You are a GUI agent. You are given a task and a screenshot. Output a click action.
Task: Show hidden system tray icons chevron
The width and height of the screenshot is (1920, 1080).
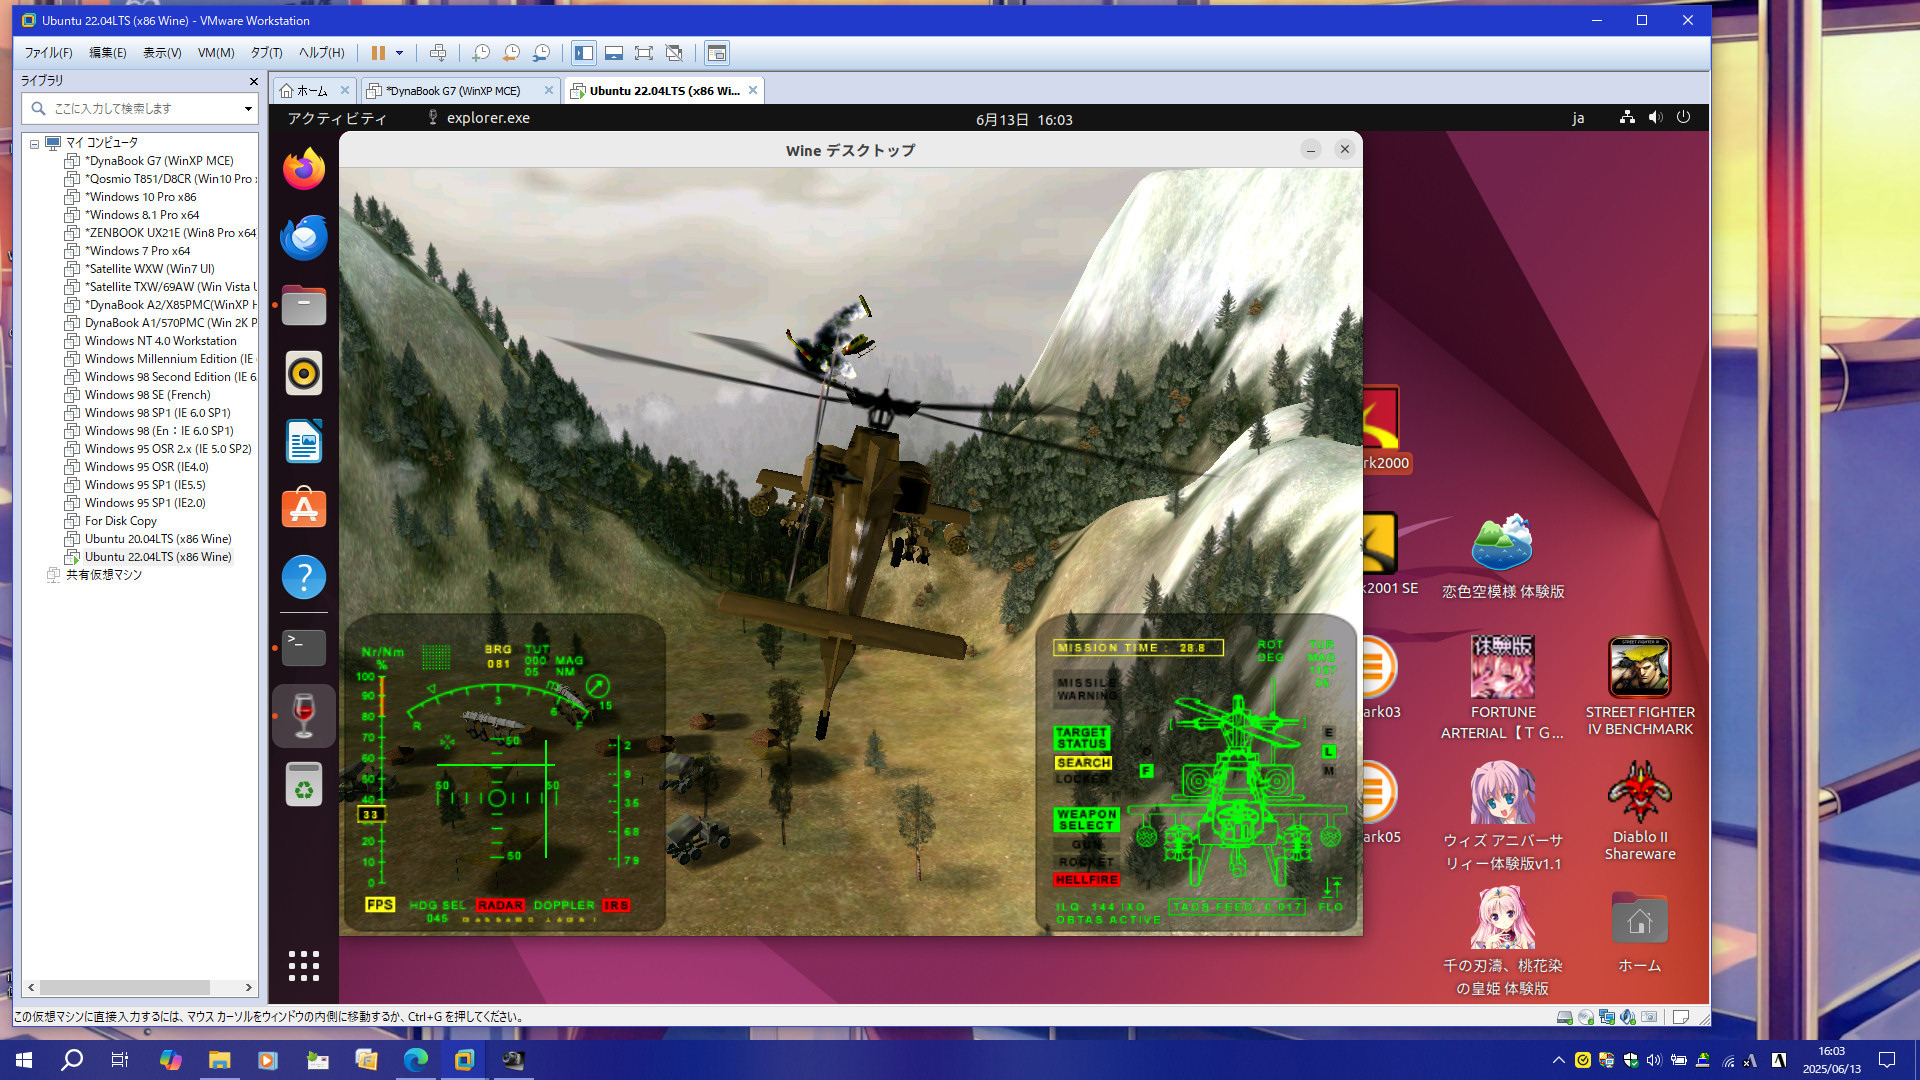coord(1558,1060)
